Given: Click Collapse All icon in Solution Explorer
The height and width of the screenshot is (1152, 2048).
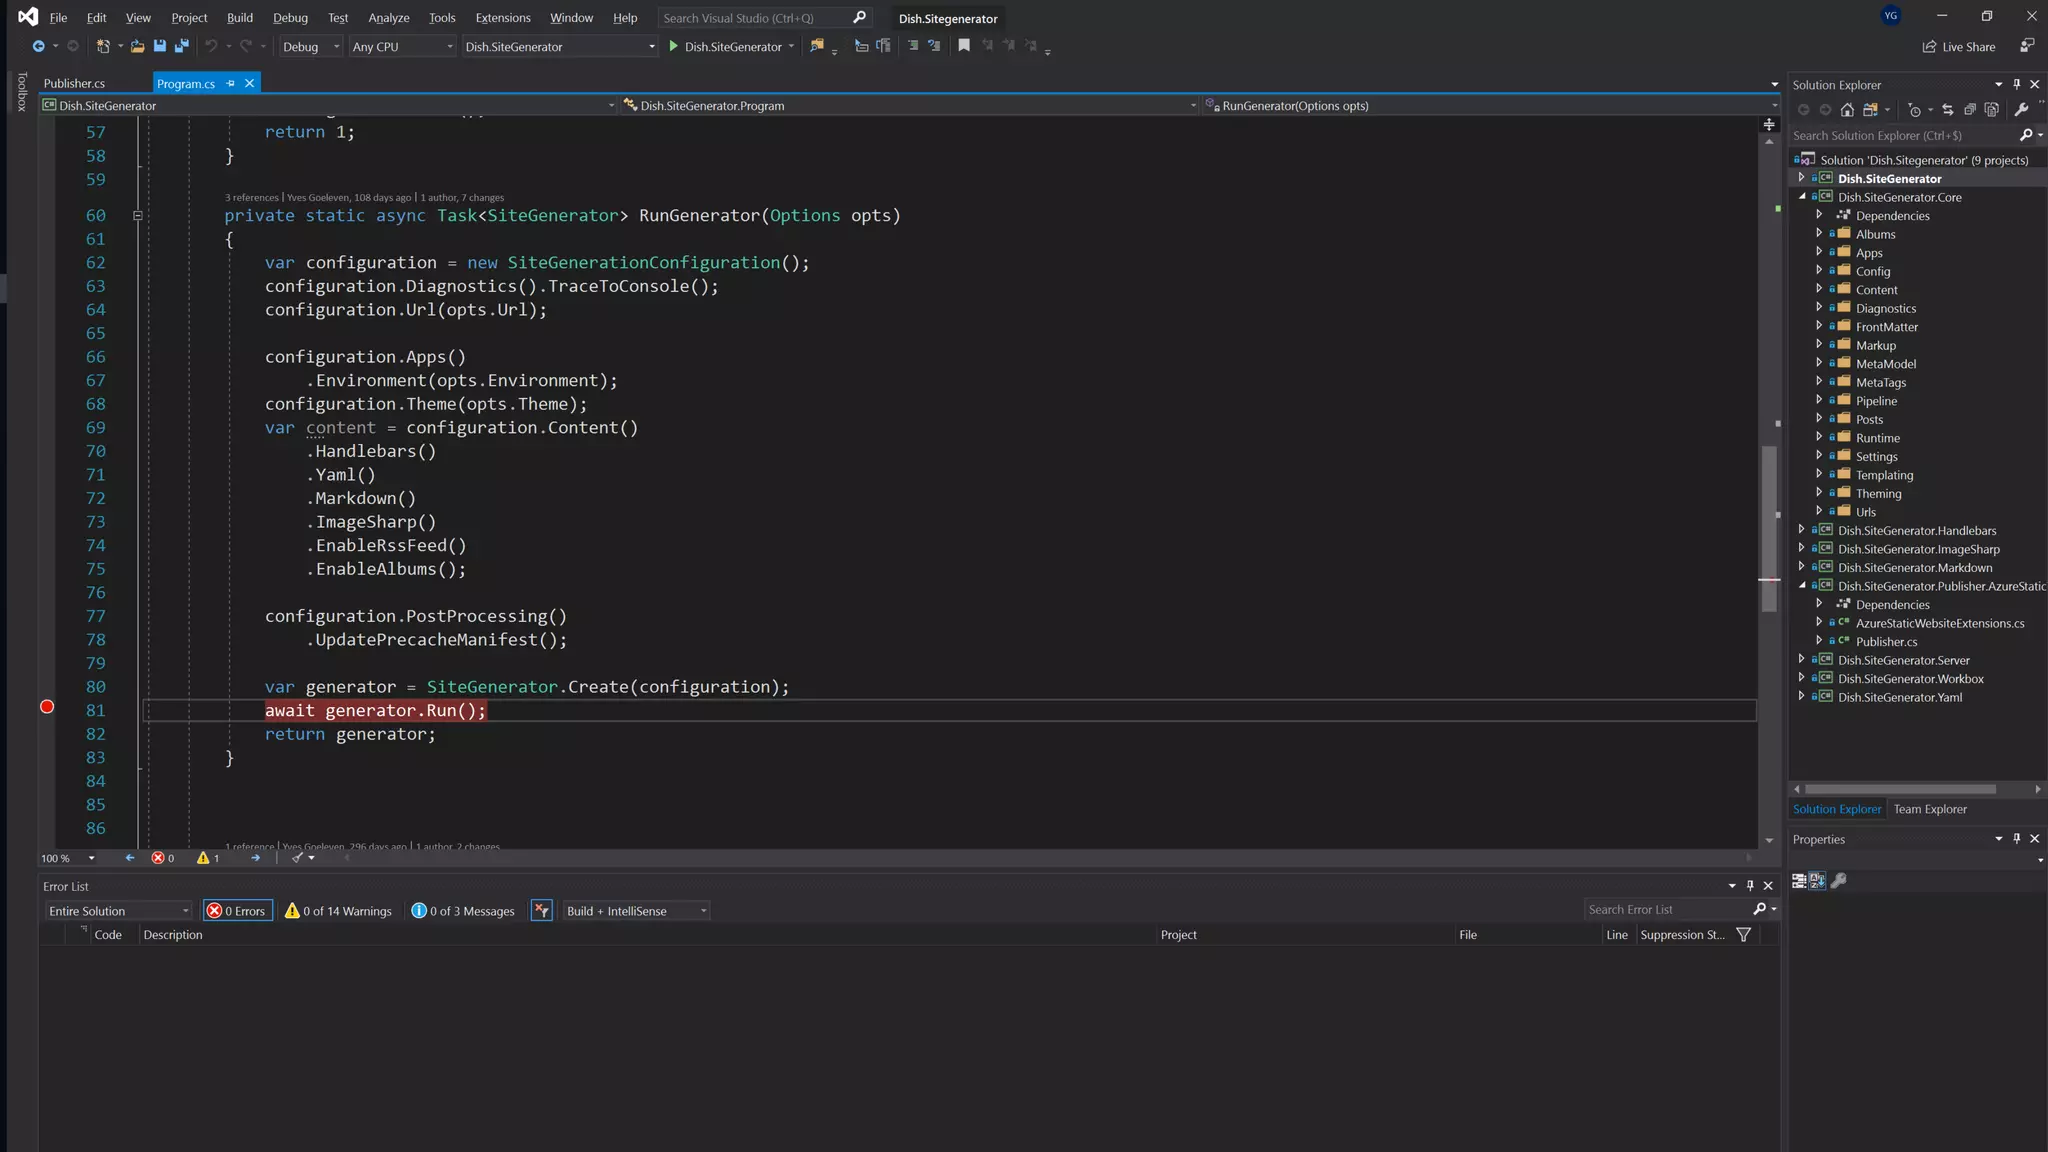Looking at the screenshot, I should point(1969,110).
